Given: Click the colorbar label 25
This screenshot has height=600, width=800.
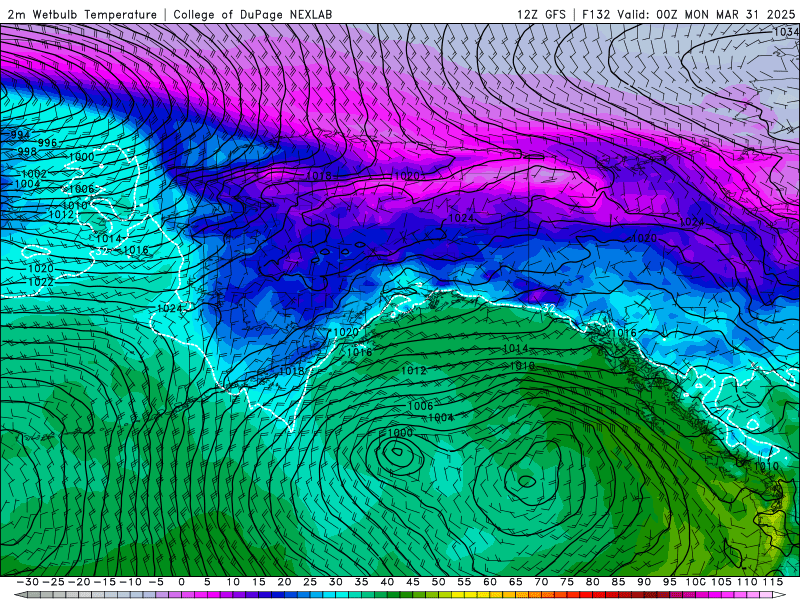Looking at the screenshot, I should (x=310, y=582).
